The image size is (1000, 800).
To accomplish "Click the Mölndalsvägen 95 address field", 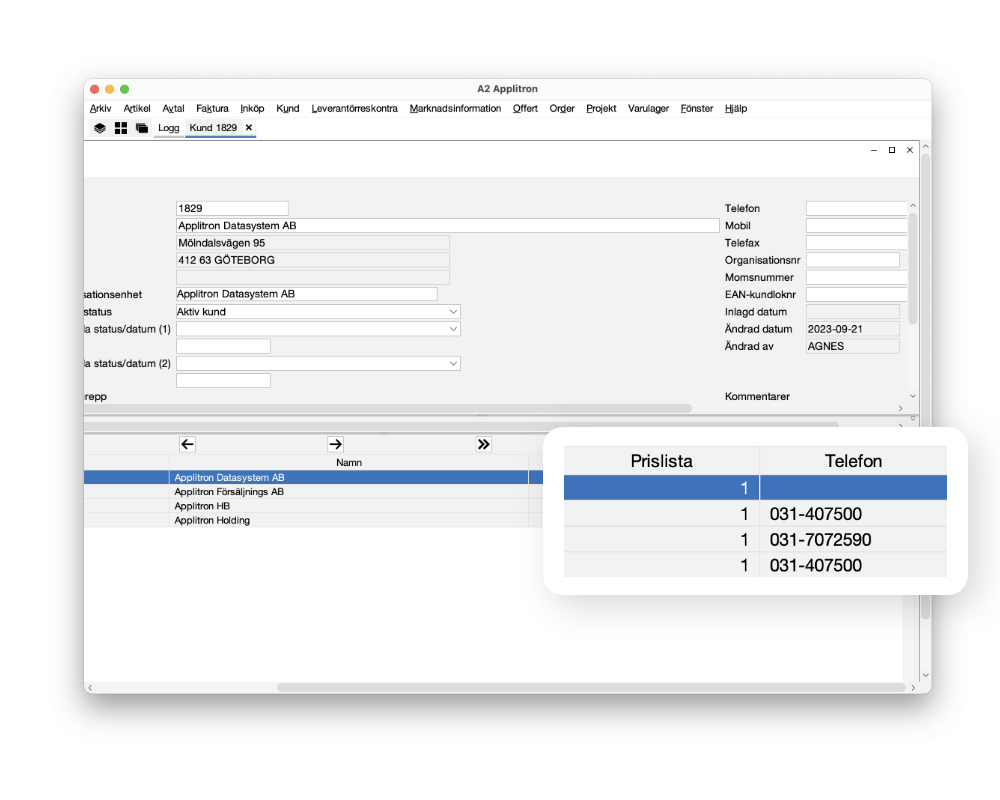I will click(312, 243).
